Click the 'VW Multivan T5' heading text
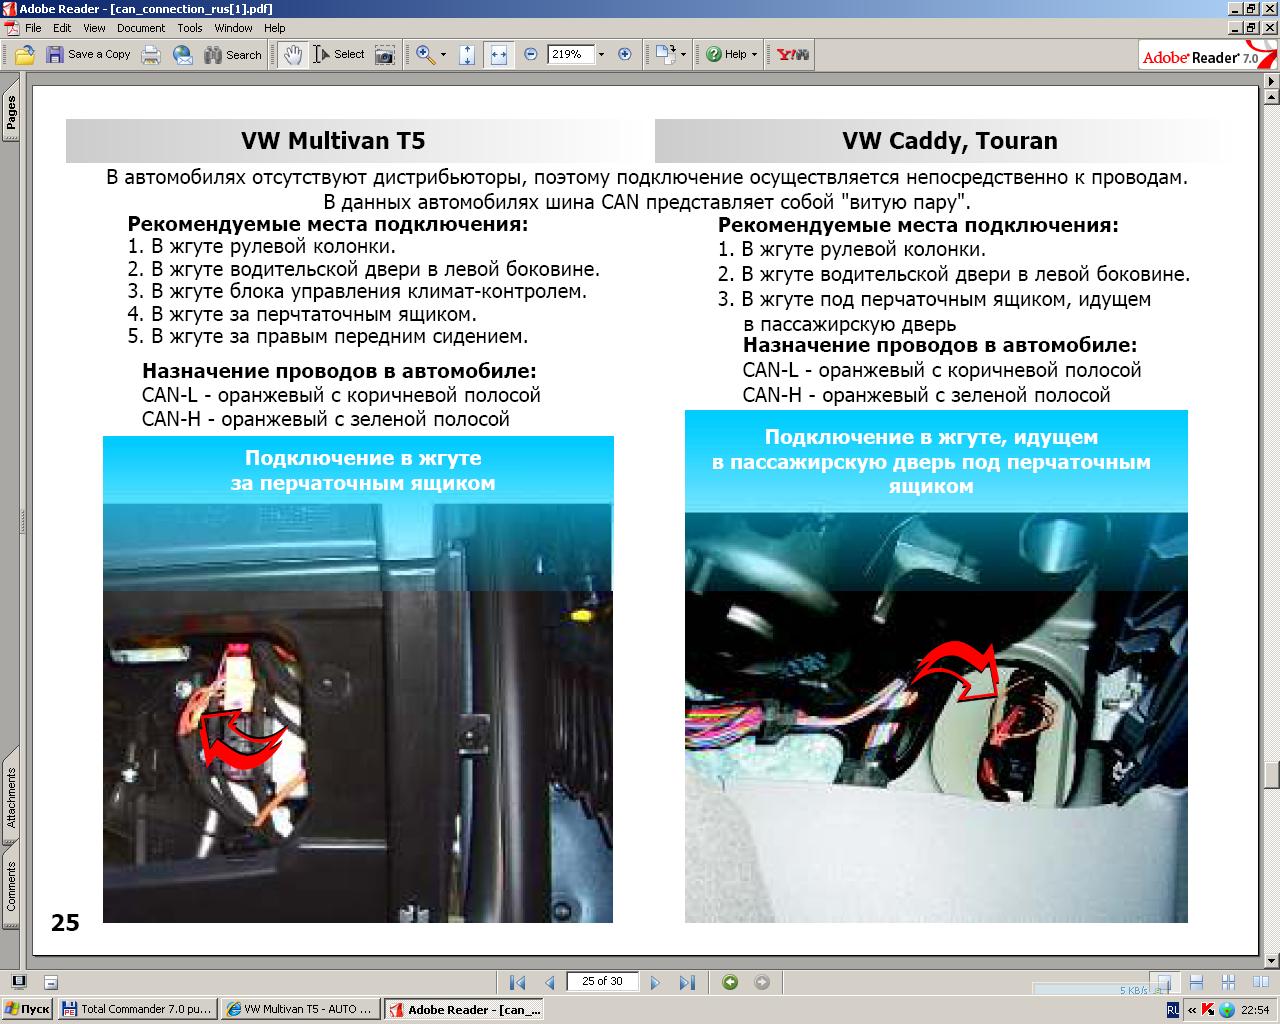1280x1024 pixels. coord(333,141)
